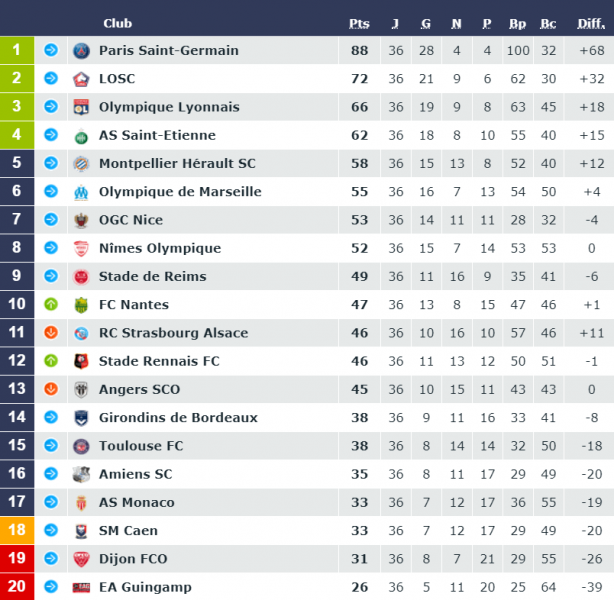Sort table by the Diff. column header
Viewport: 614px width, 600px height.
pos(591,24)
